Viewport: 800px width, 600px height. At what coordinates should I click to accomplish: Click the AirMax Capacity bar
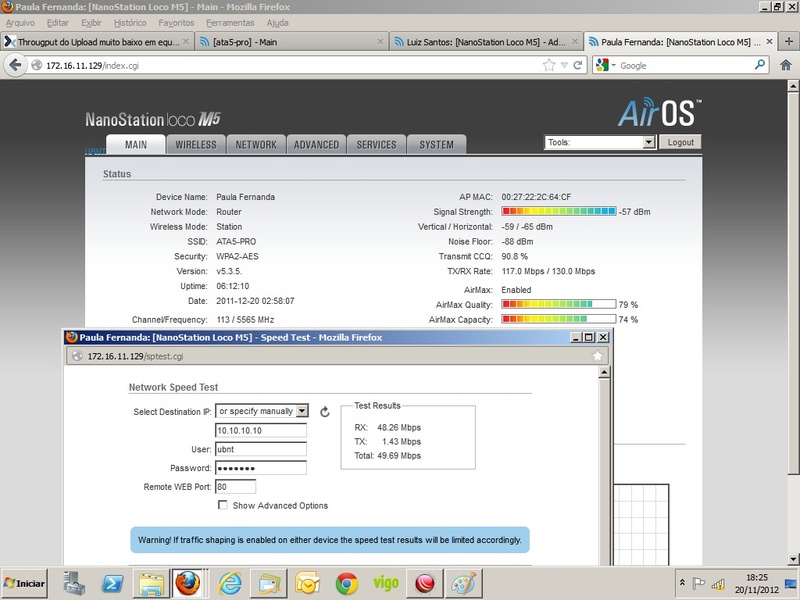[x=559, y=319]
